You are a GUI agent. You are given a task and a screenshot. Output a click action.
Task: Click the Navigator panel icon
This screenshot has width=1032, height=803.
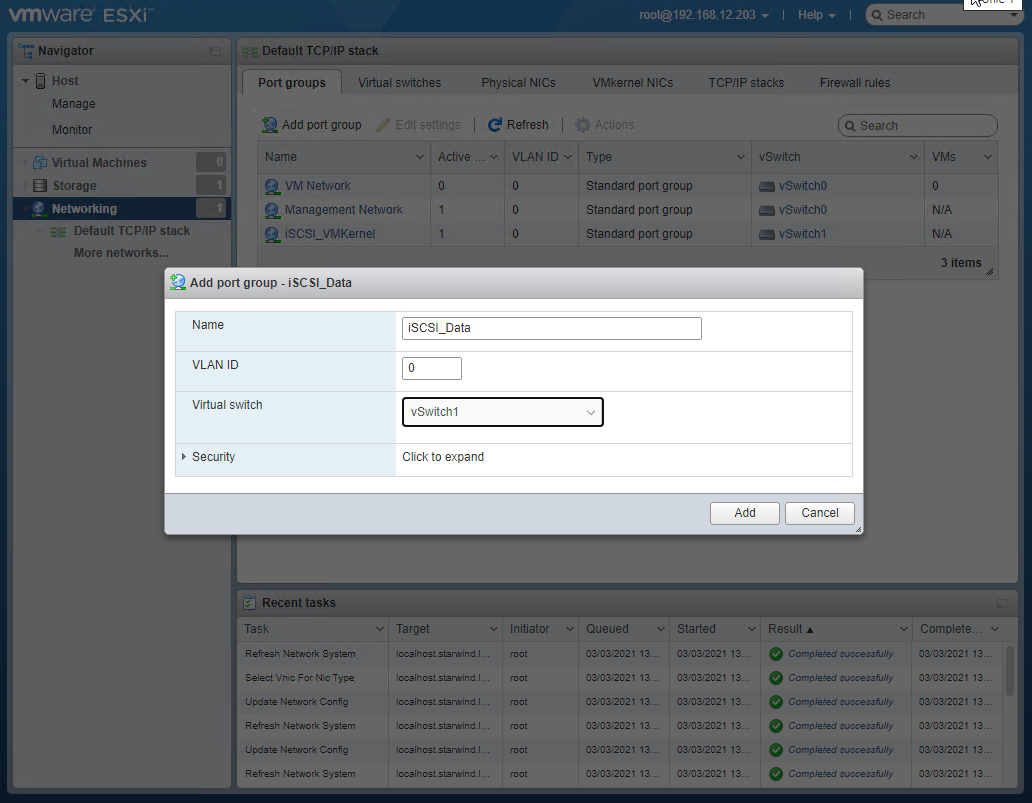click(26, 51)
